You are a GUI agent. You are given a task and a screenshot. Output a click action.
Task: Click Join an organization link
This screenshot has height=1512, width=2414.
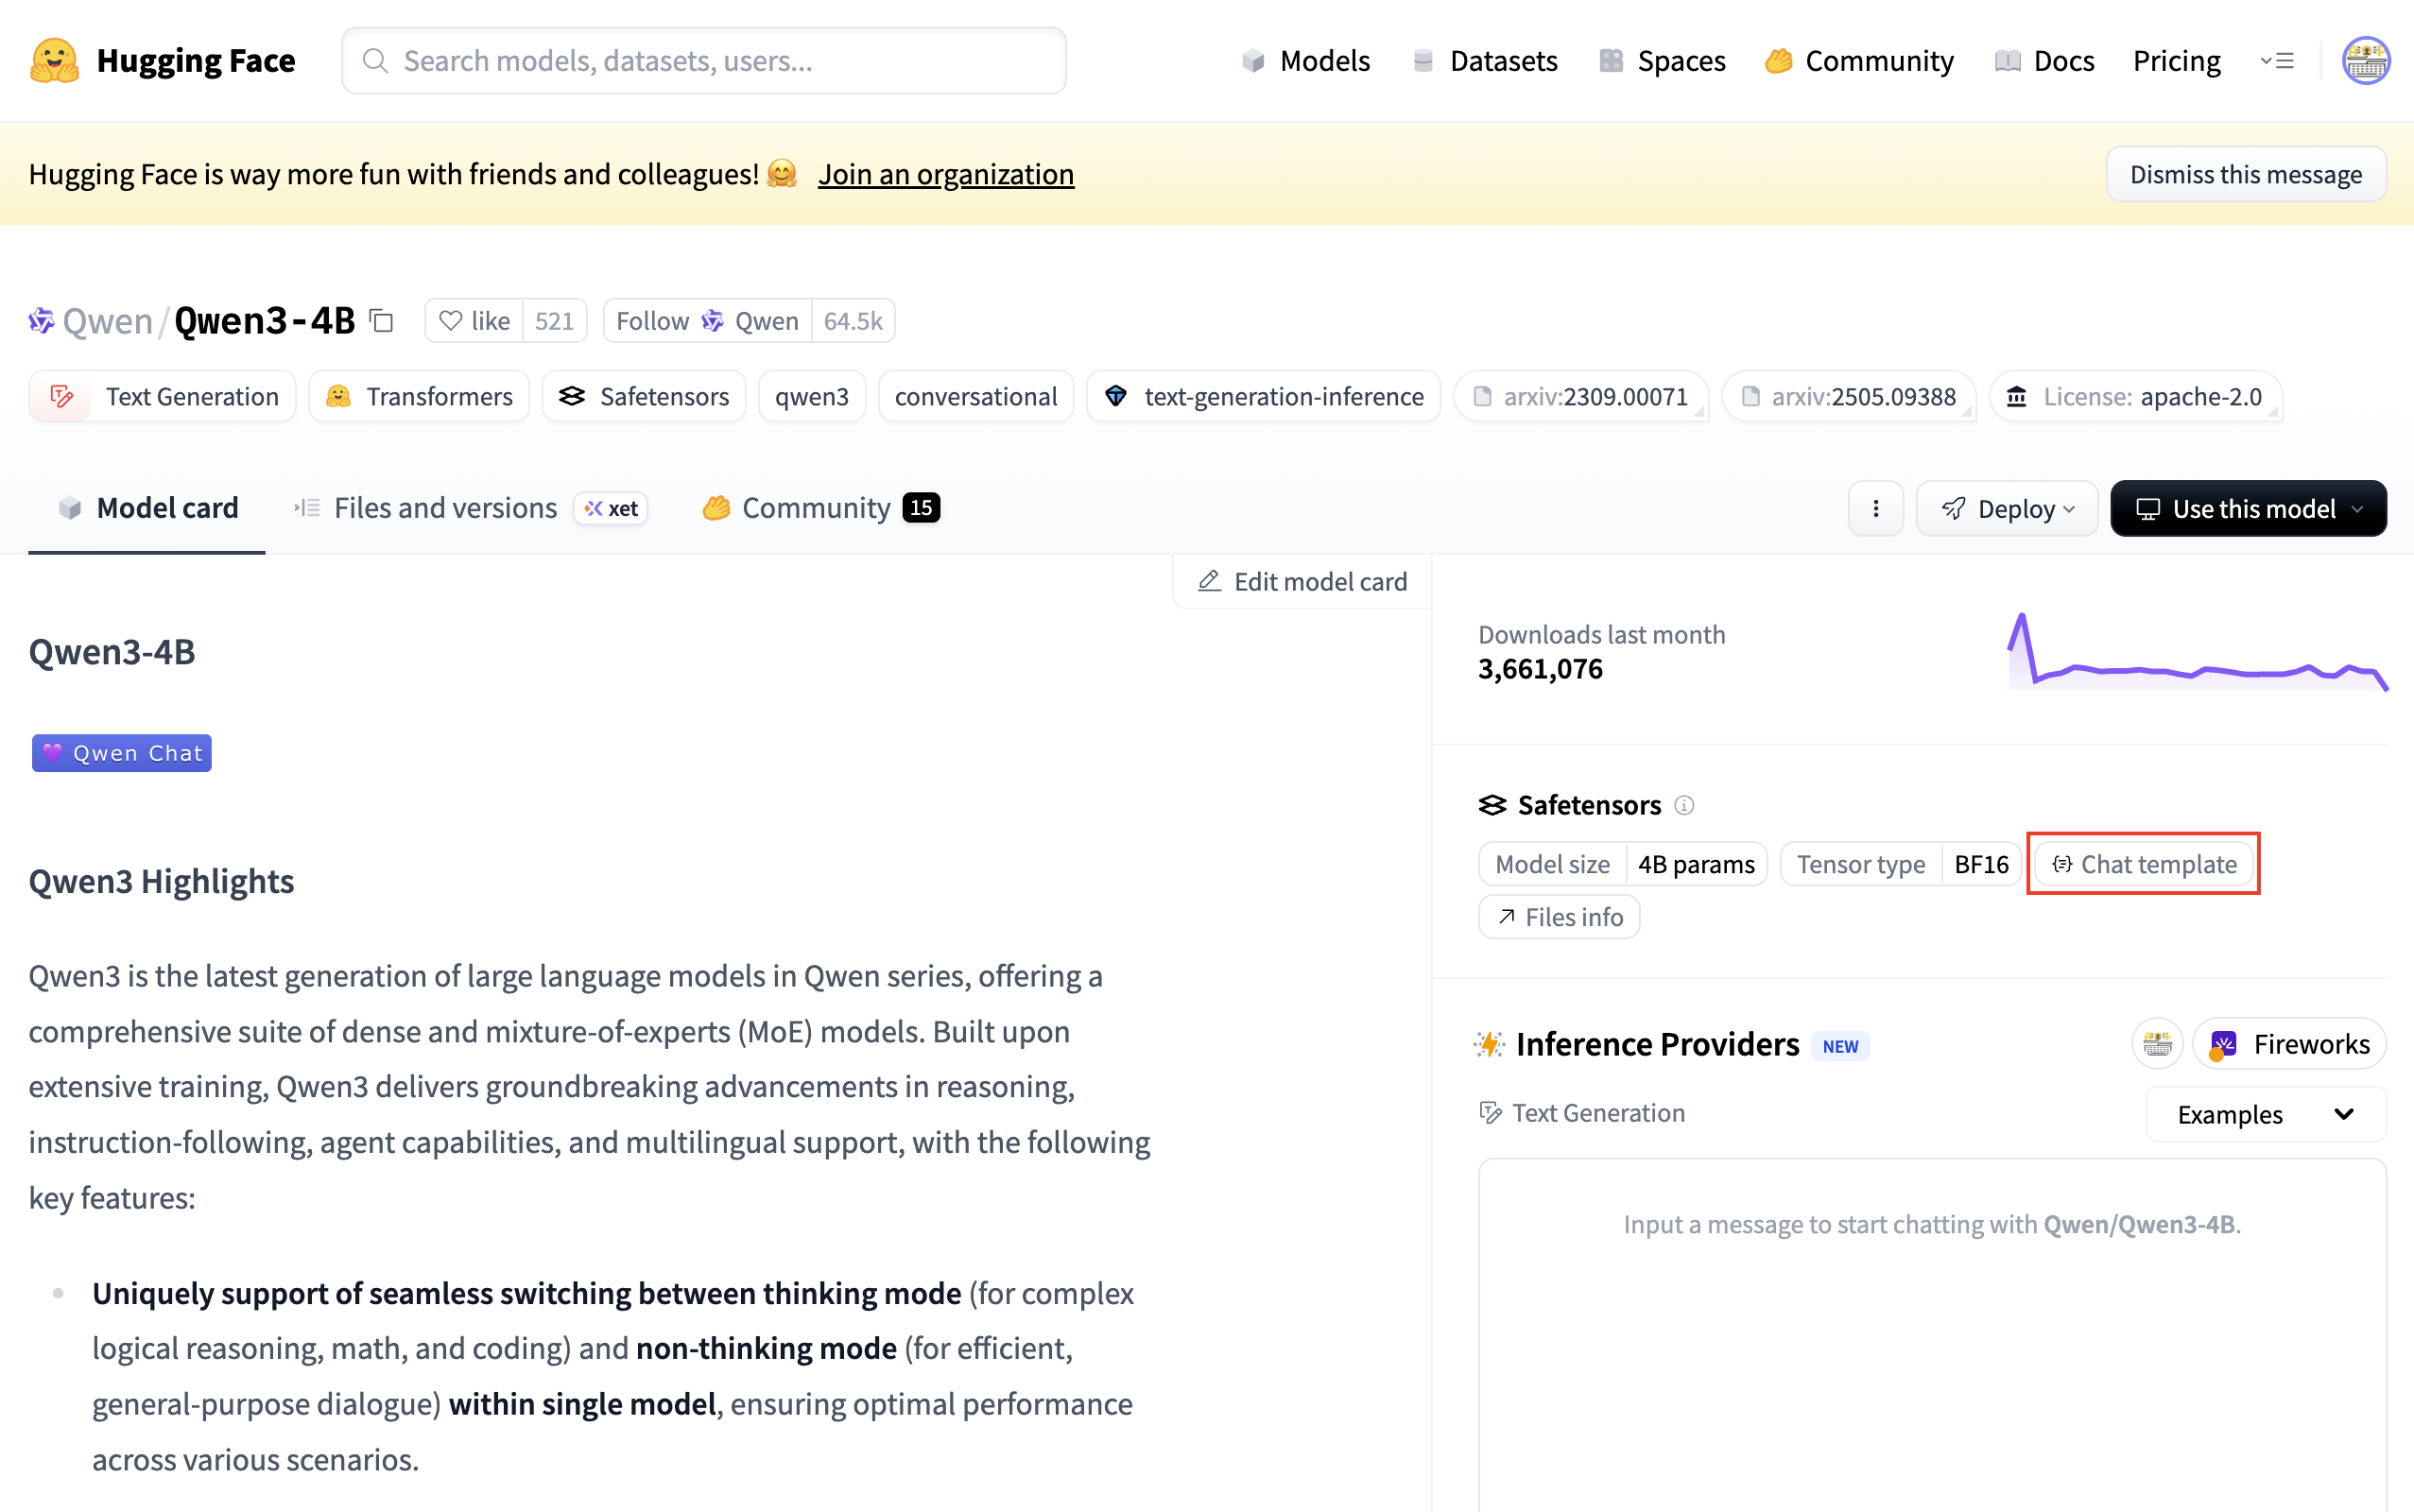click(945, 174)
